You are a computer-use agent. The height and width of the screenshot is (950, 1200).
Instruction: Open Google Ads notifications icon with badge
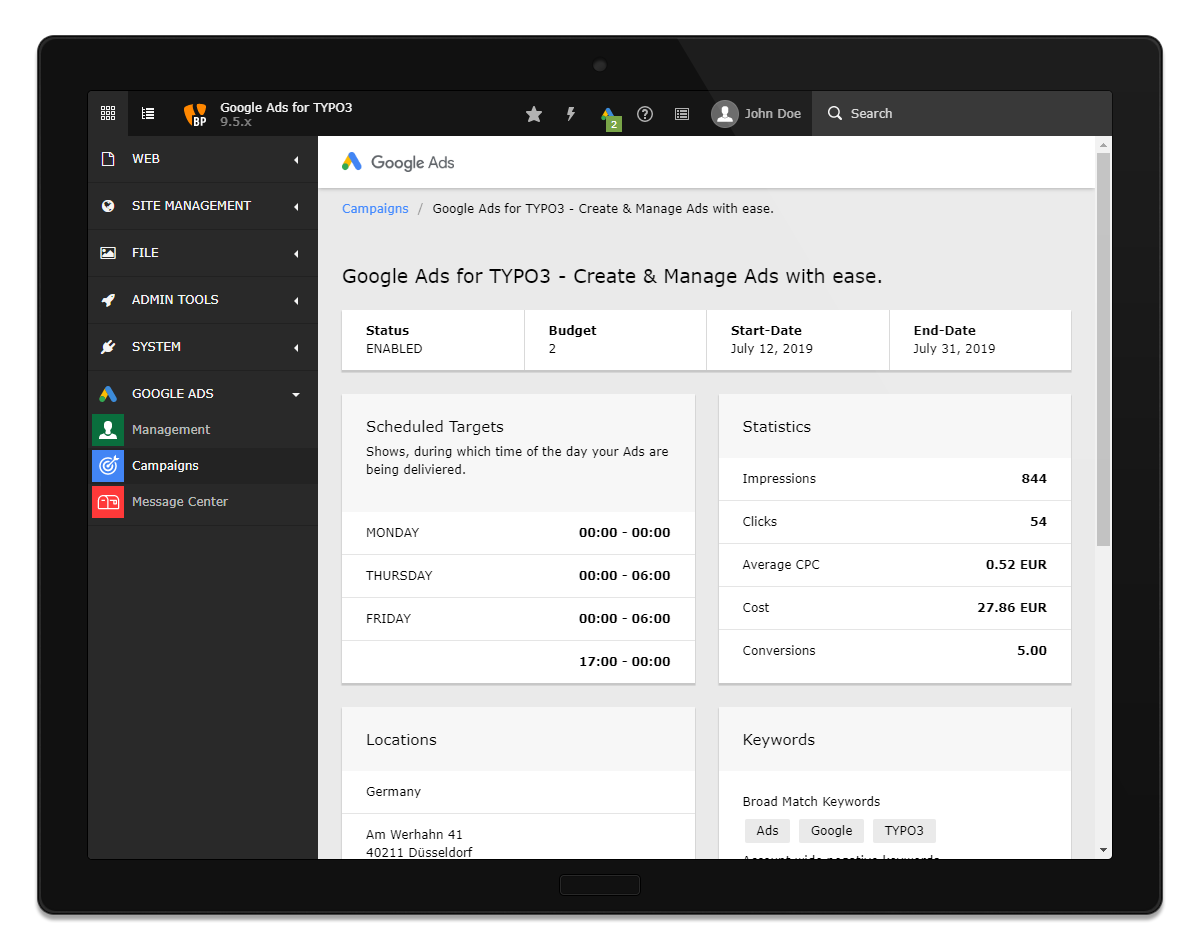[x=609, y=117]
